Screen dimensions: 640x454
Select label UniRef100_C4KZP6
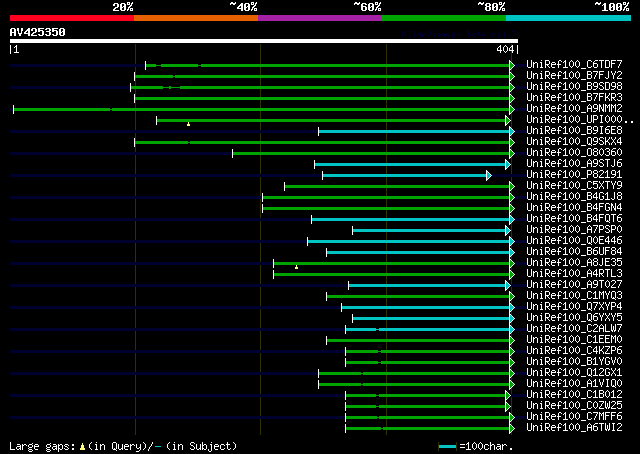point(574,351)
